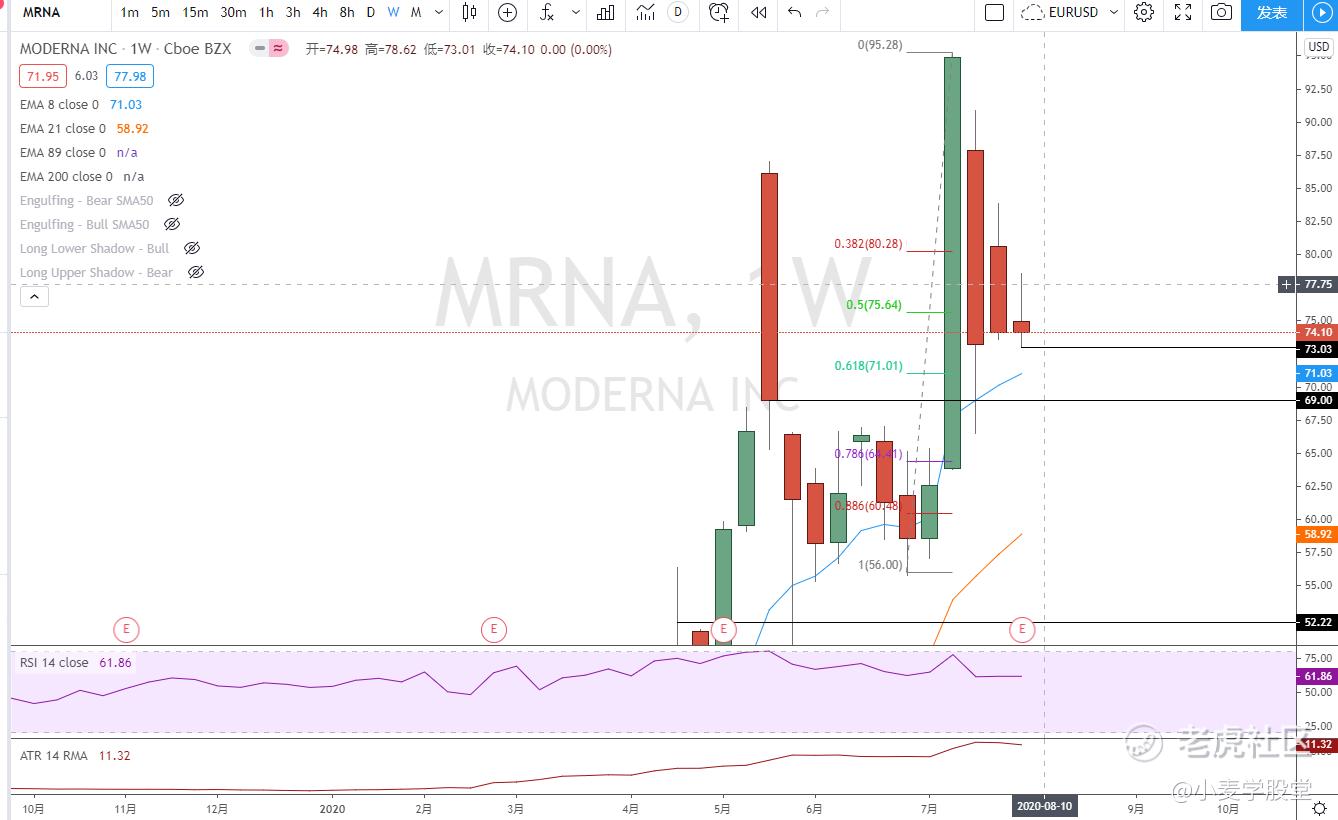Show the Long Upper Shadow - Bear indicator
1338x820 pixels.
(196, 272)
